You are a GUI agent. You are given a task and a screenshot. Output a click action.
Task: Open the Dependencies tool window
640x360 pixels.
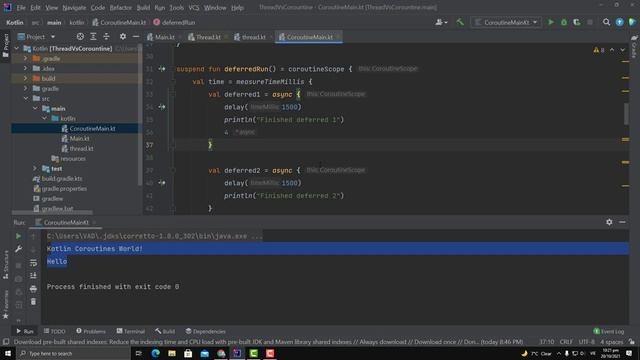point(205,331)
